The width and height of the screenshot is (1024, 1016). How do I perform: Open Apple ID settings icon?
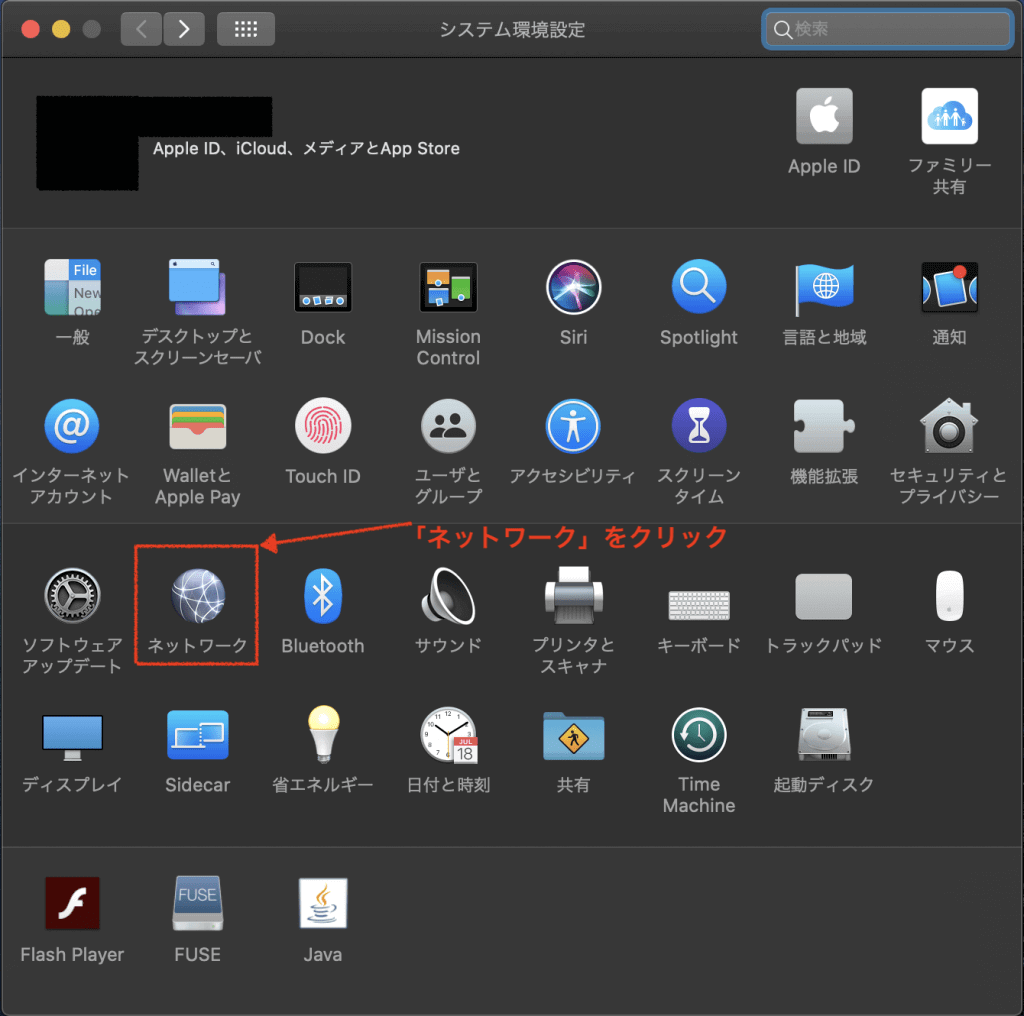tap(824, 116)
